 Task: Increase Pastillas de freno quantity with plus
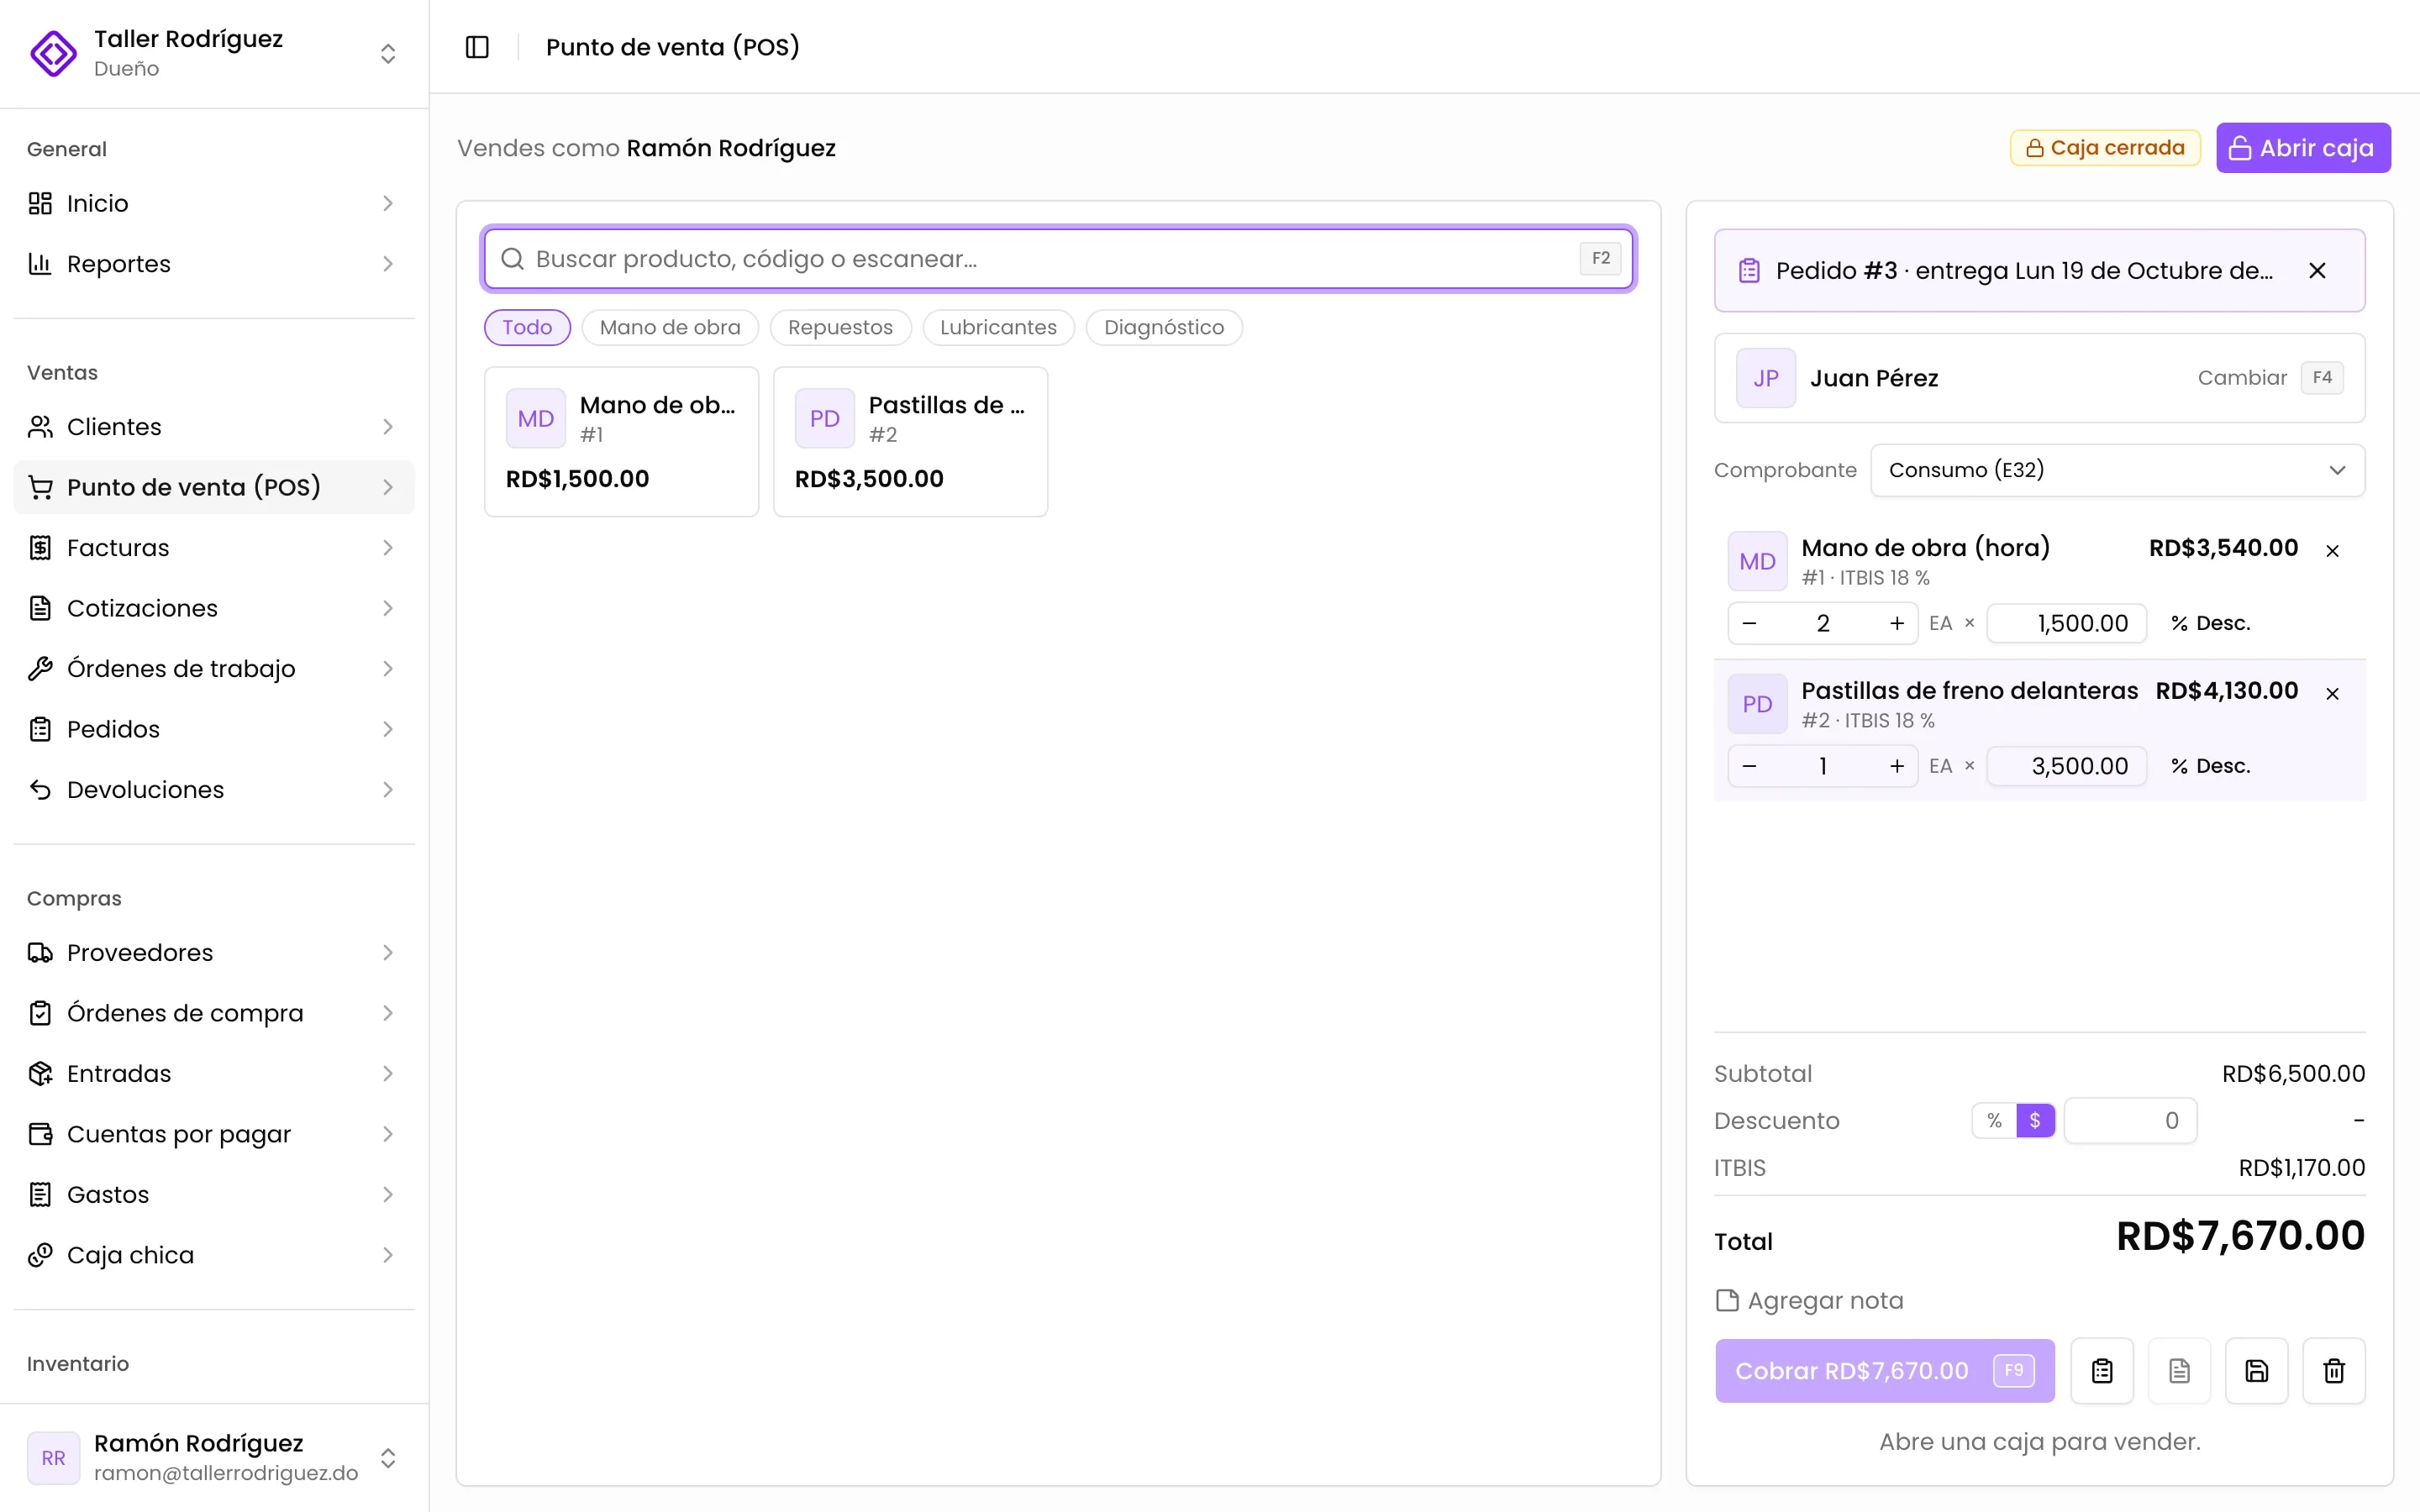coord(1896,767)
